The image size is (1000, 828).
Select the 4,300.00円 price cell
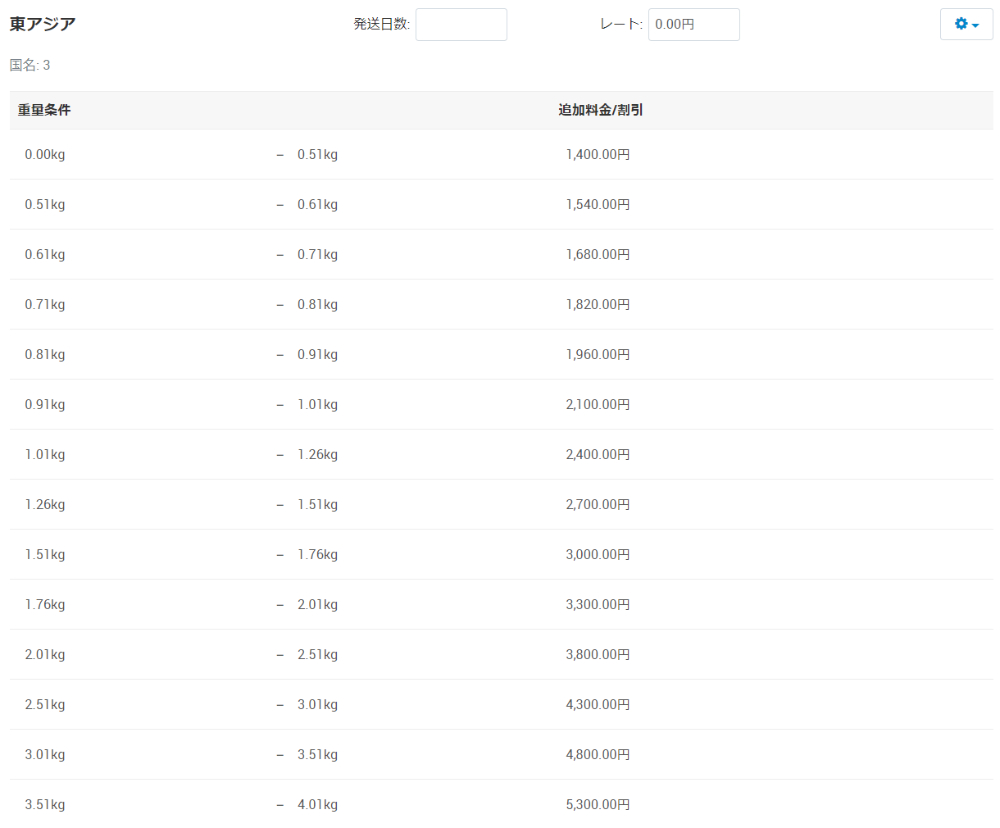pyautogui.click(x=598, y=704)
